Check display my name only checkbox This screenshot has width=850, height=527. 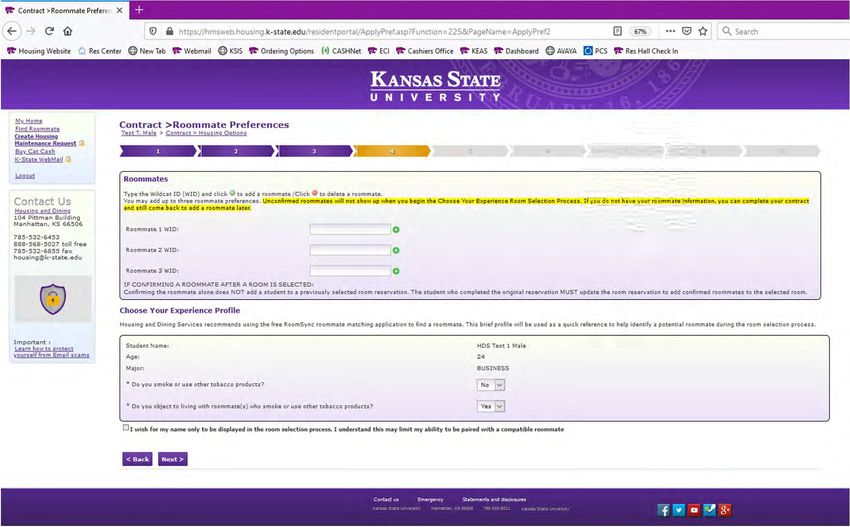(126, 428)
